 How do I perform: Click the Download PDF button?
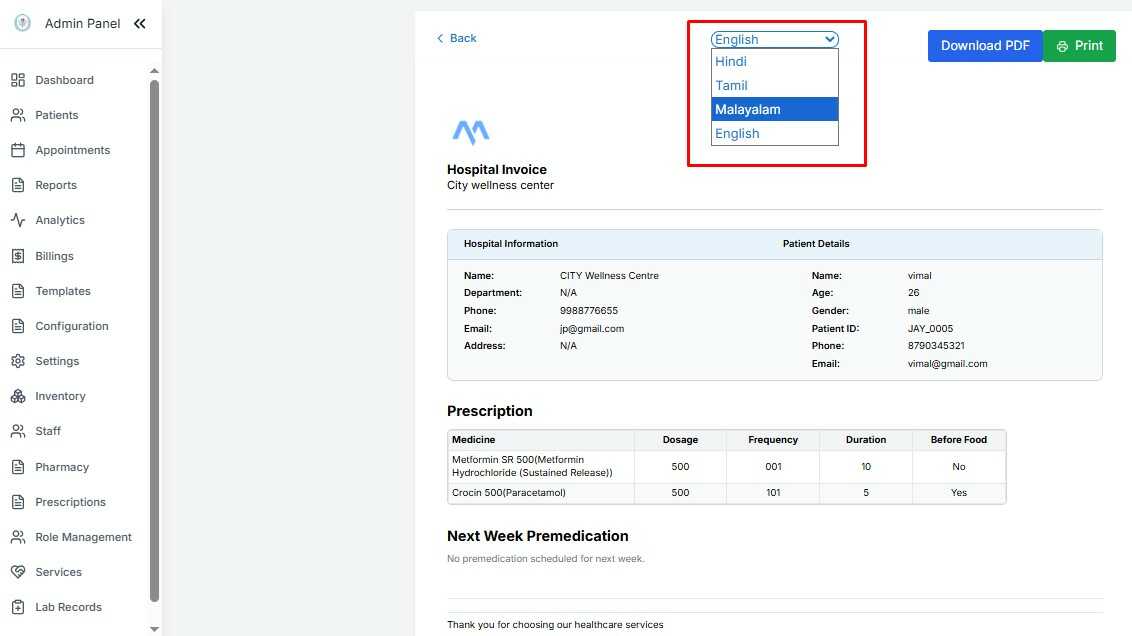tap(984, 46)
